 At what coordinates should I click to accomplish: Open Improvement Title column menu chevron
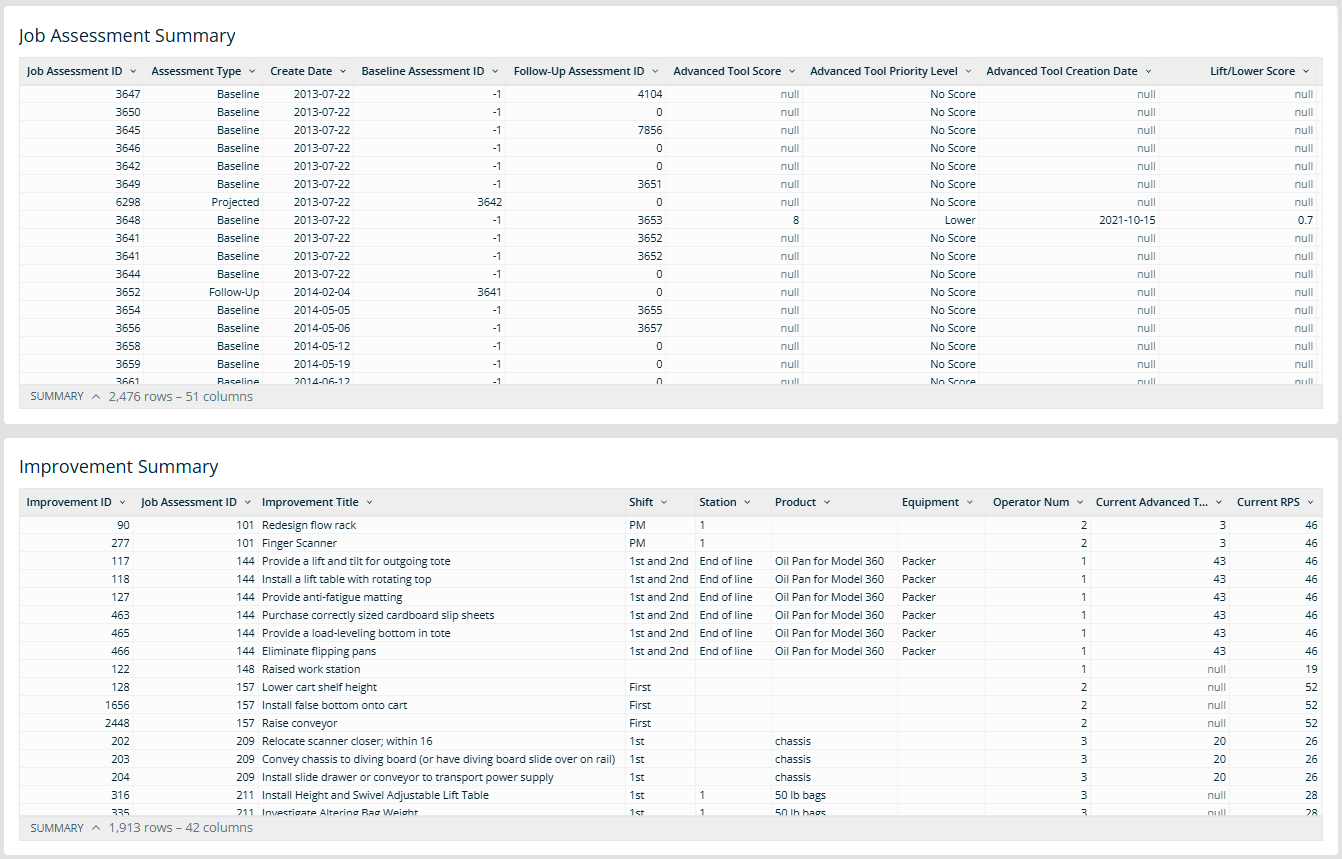pos(369,503)
